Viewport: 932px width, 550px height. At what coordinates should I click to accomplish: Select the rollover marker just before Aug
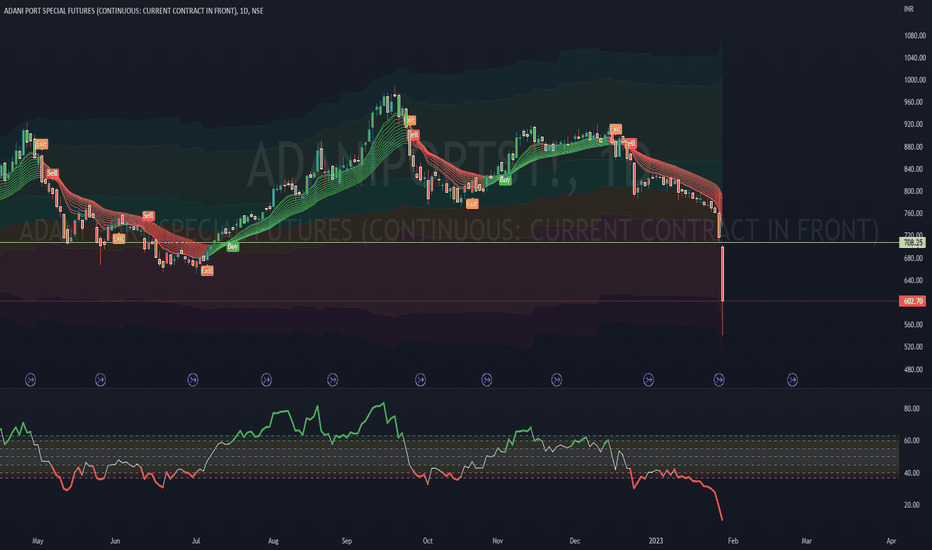[x=266, y=379]
